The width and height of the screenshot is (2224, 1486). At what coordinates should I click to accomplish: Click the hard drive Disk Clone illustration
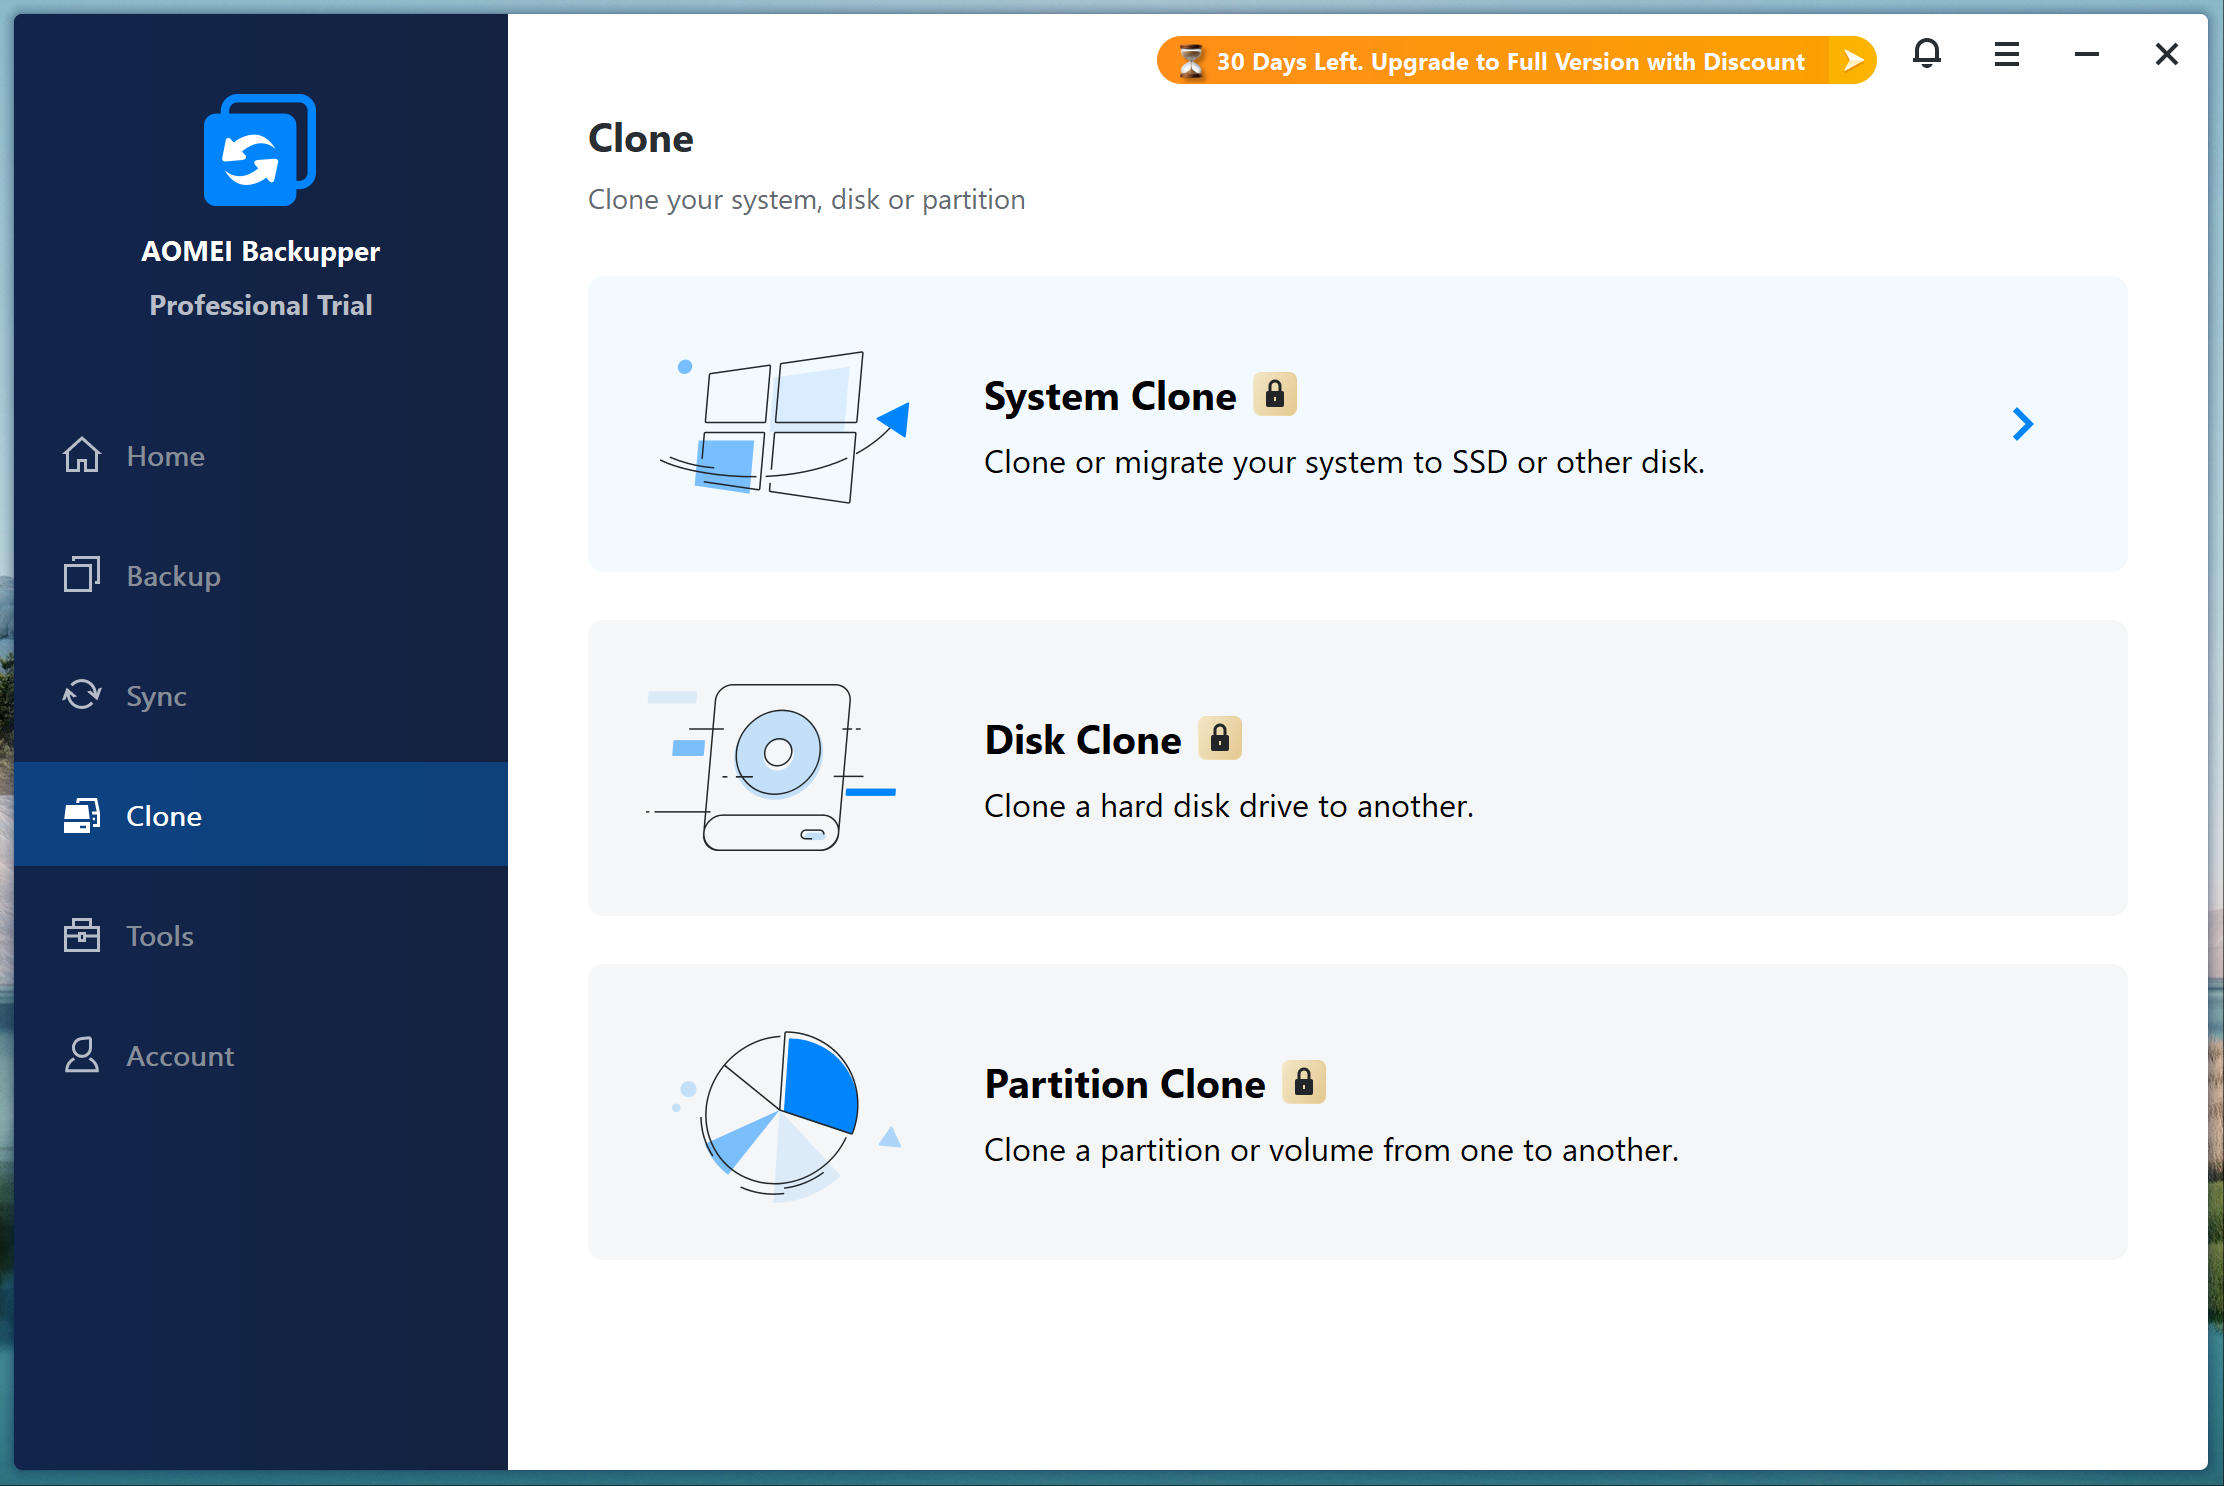(772, 768)
